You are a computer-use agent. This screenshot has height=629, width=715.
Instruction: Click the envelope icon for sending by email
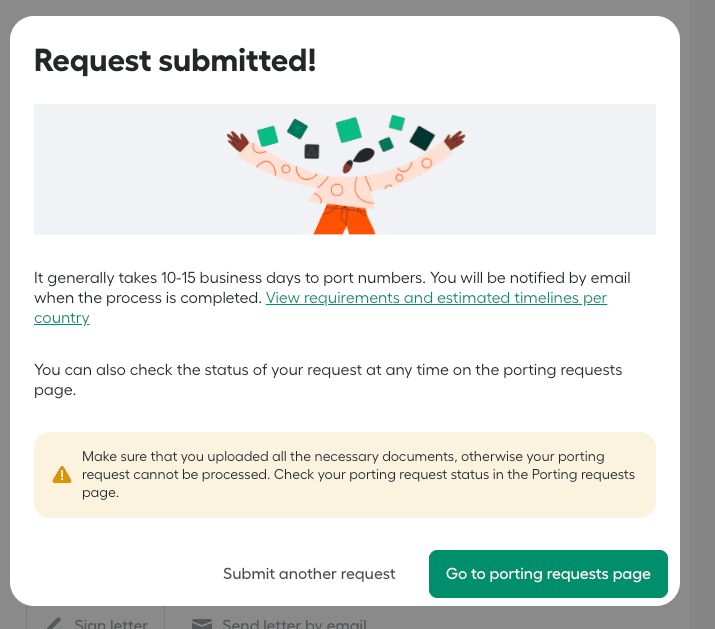(202, 624)
